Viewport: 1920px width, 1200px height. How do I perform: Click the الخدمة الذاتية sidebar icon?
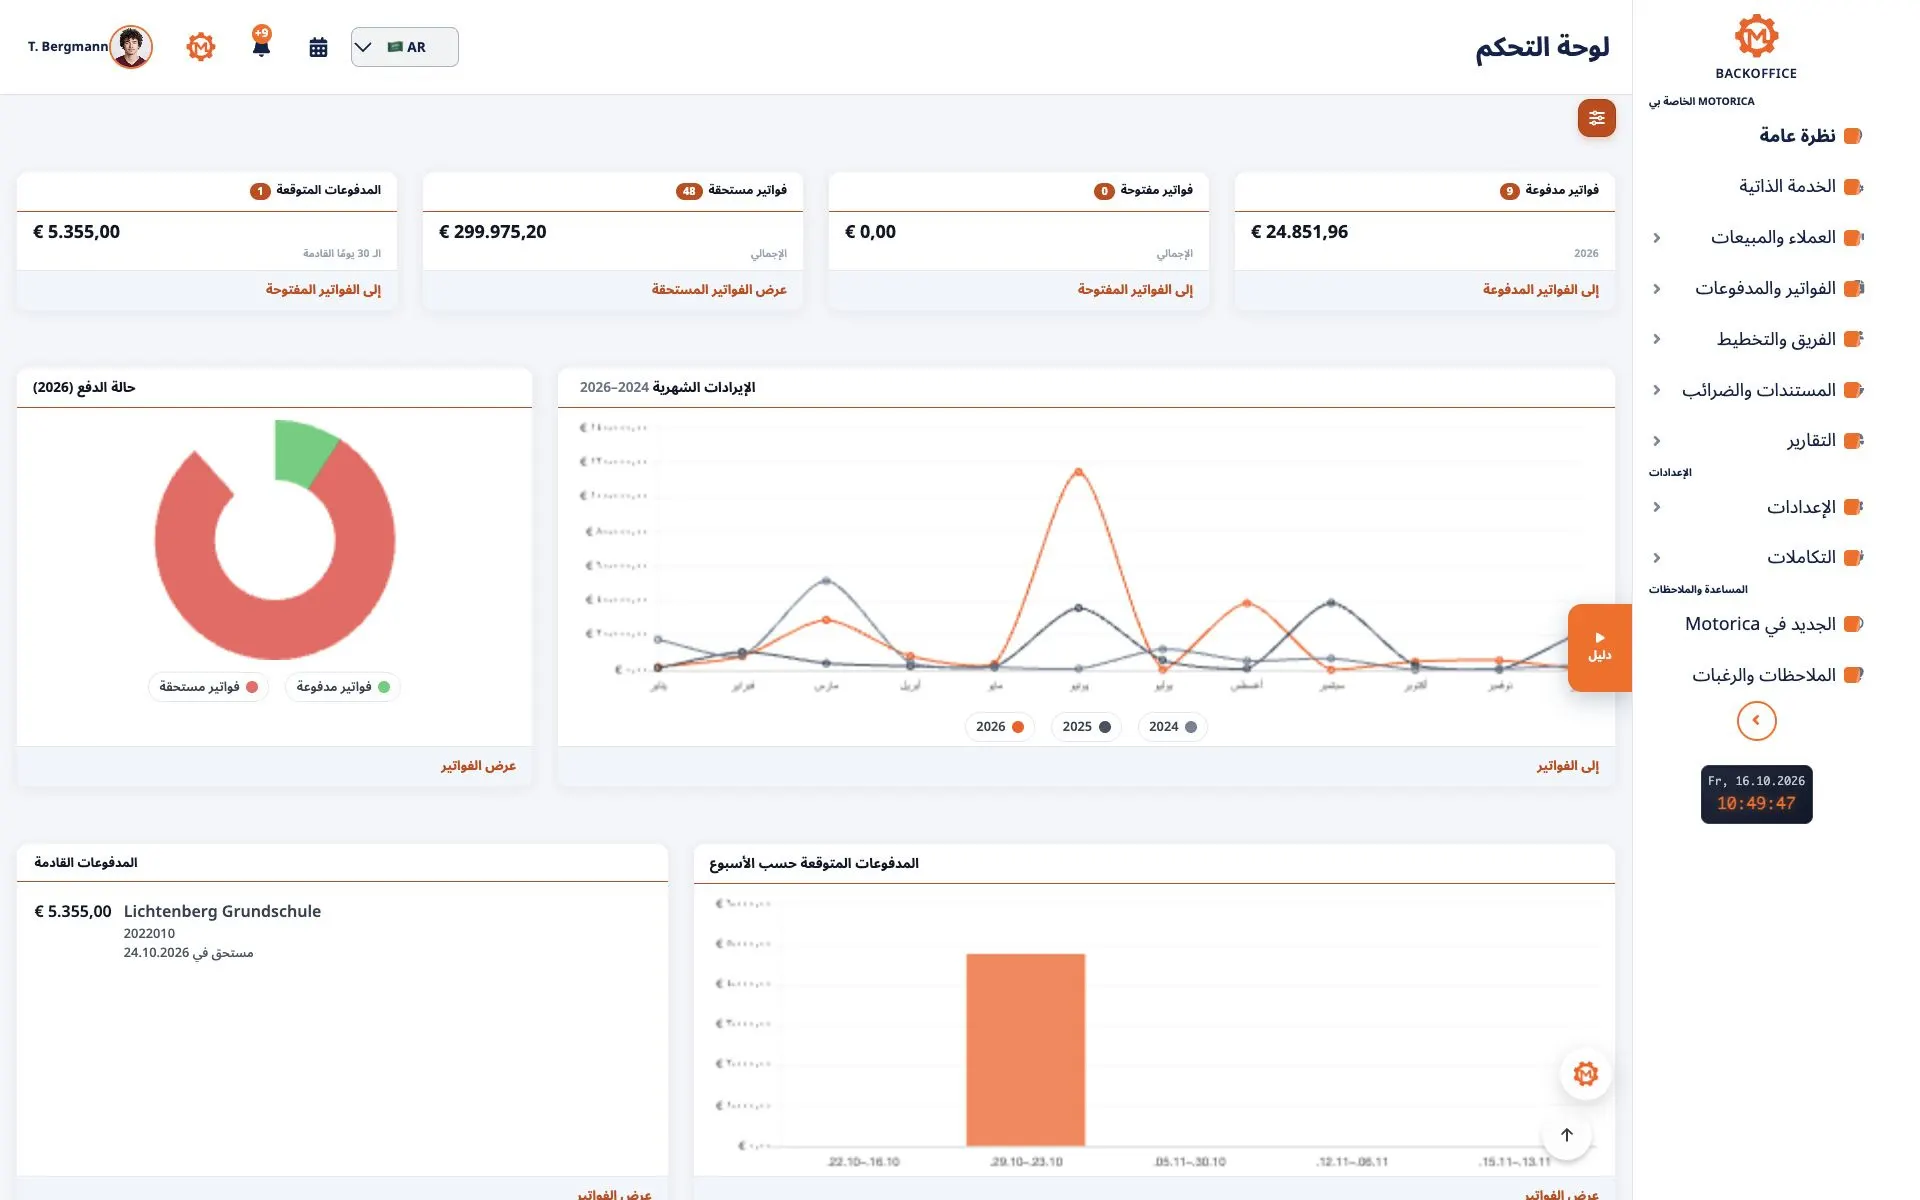click(x=1852, y=187)
